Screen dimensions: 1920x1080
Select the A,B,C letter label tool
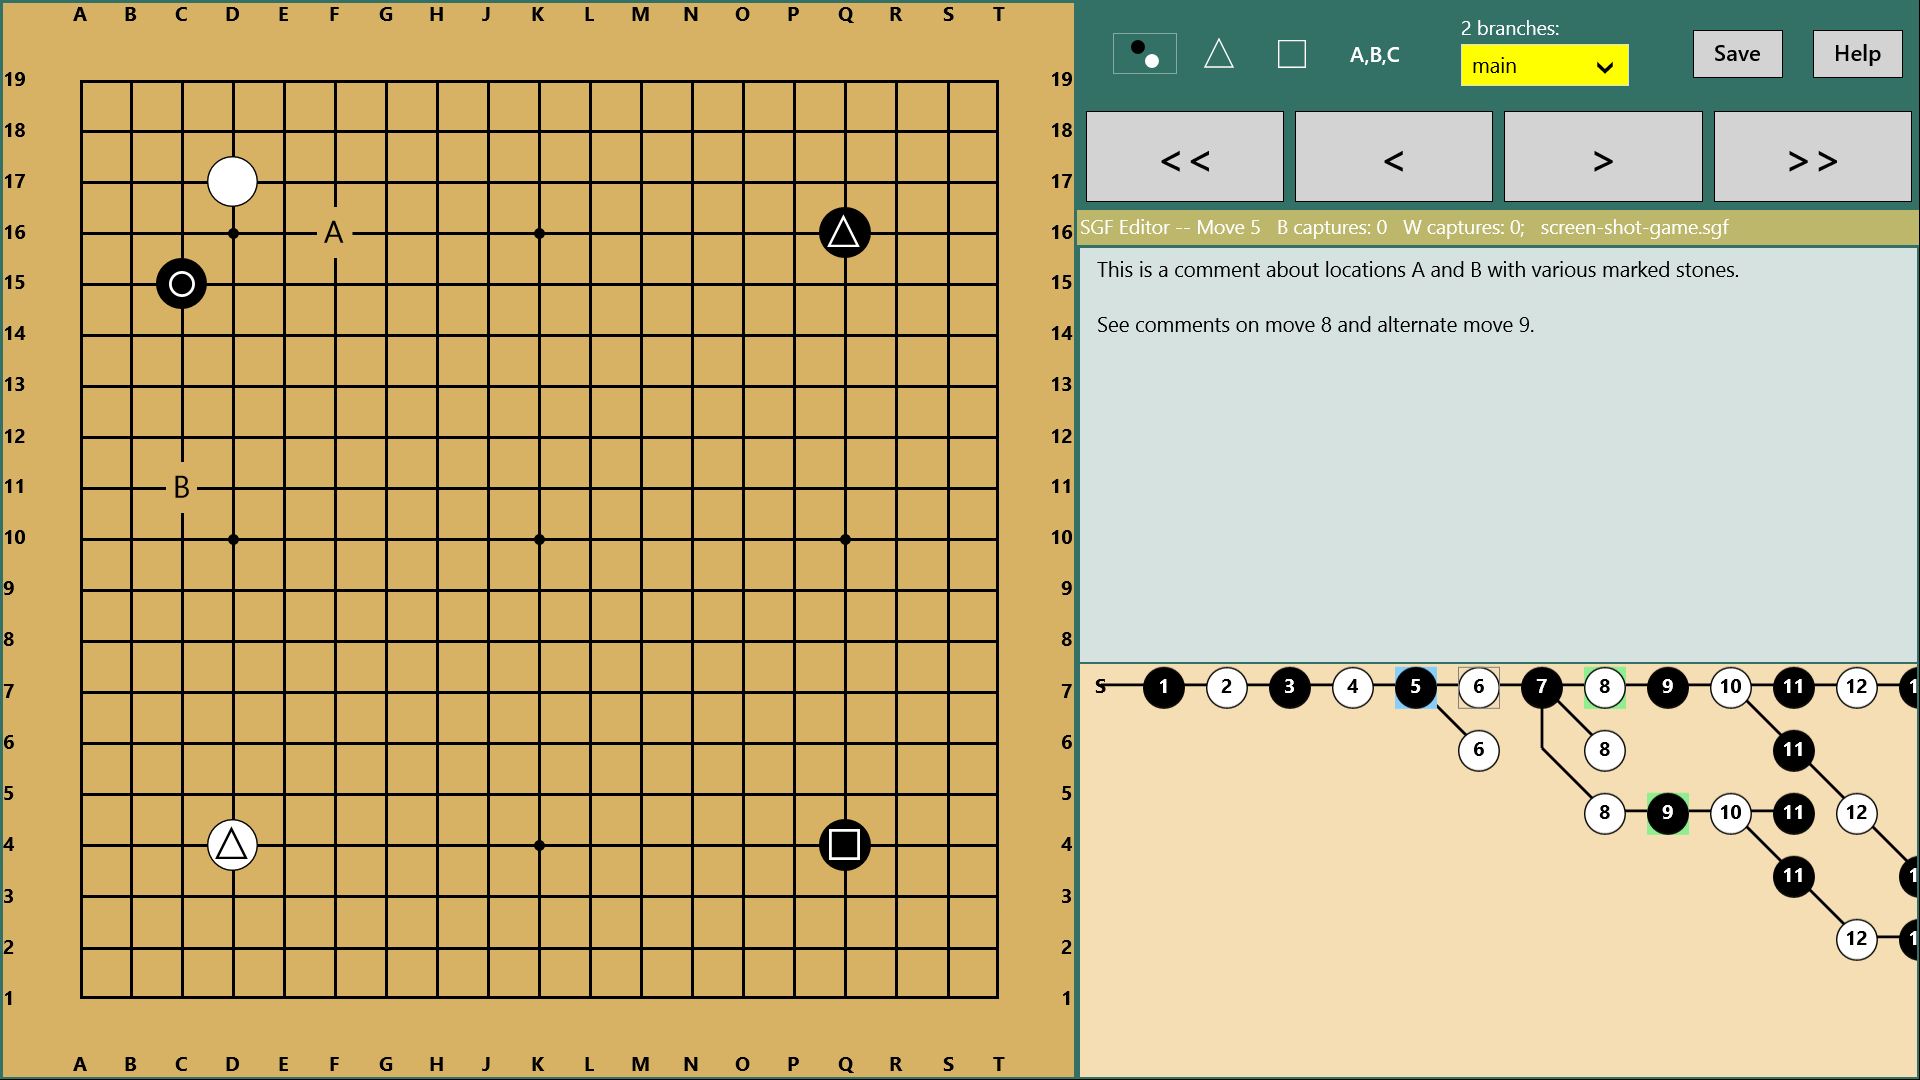tap(1374, 55)
